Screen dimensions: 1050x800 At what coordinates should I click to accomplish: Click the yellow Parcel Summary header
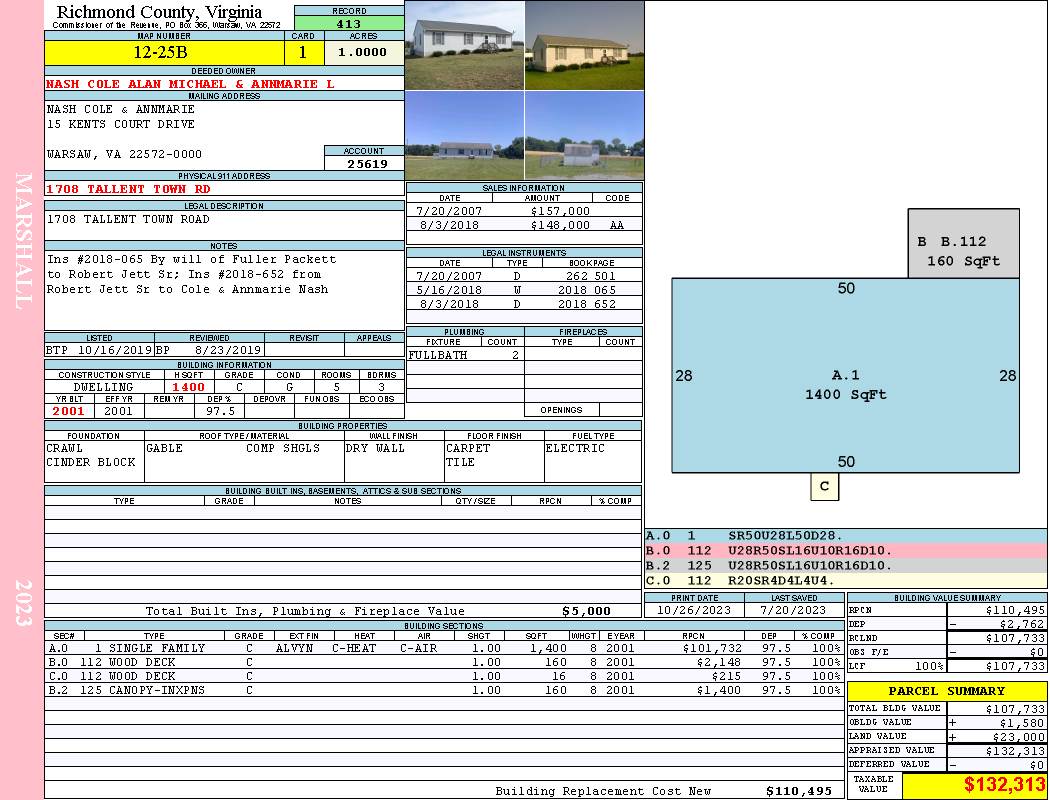[x=947, y=691]
